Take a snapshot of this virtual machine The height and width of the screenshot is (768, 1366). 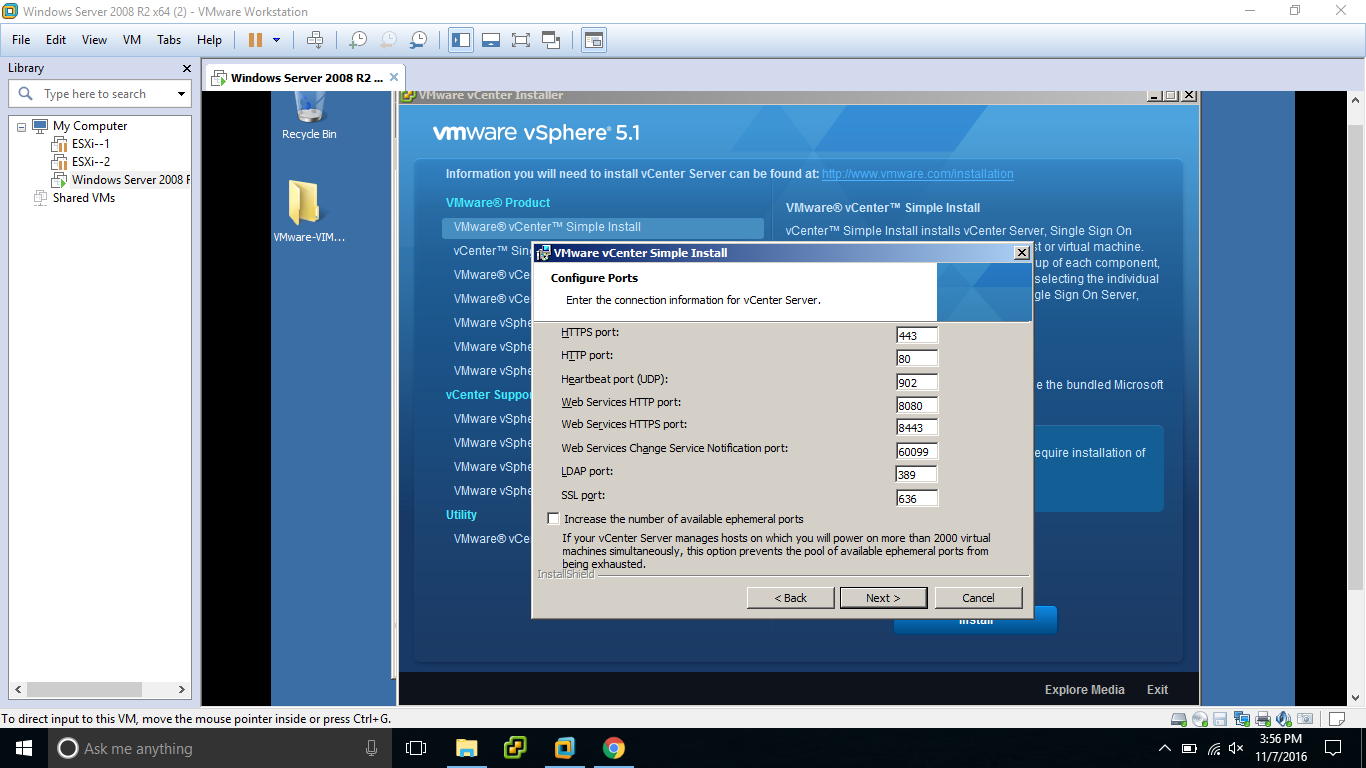(x=357, y=40)
